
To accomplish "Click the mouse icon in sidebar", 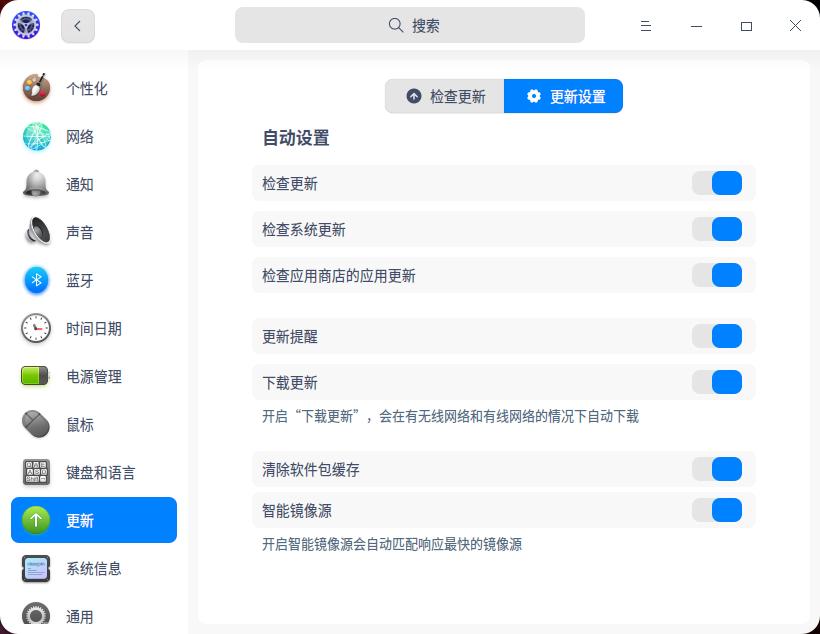I will pos(36,424).
